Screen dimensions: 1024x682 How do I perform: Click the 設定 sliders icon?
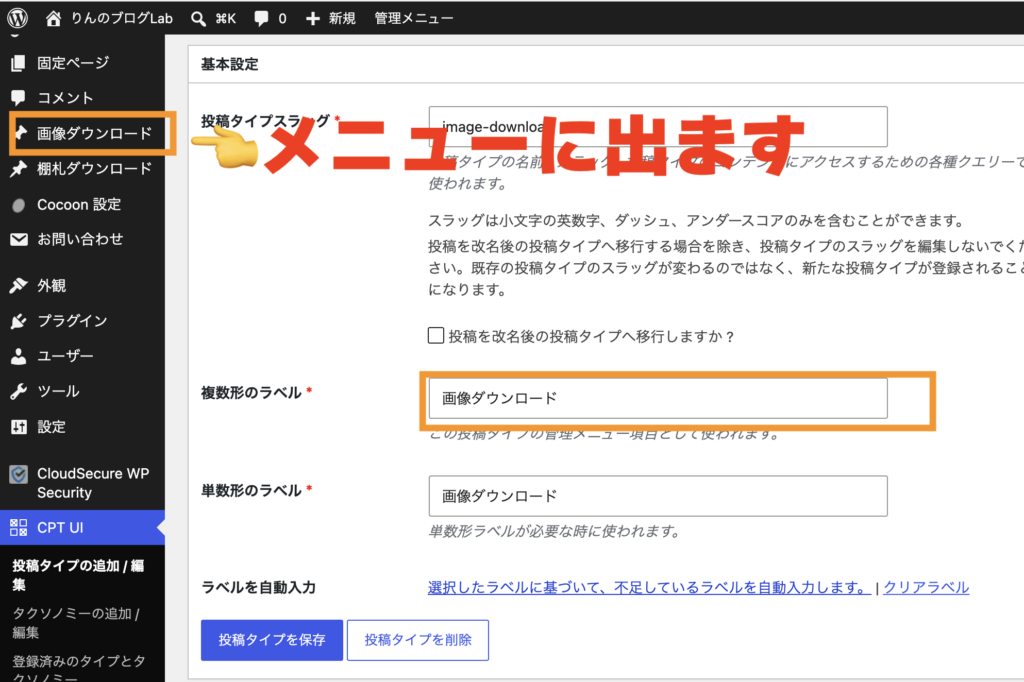18,427
